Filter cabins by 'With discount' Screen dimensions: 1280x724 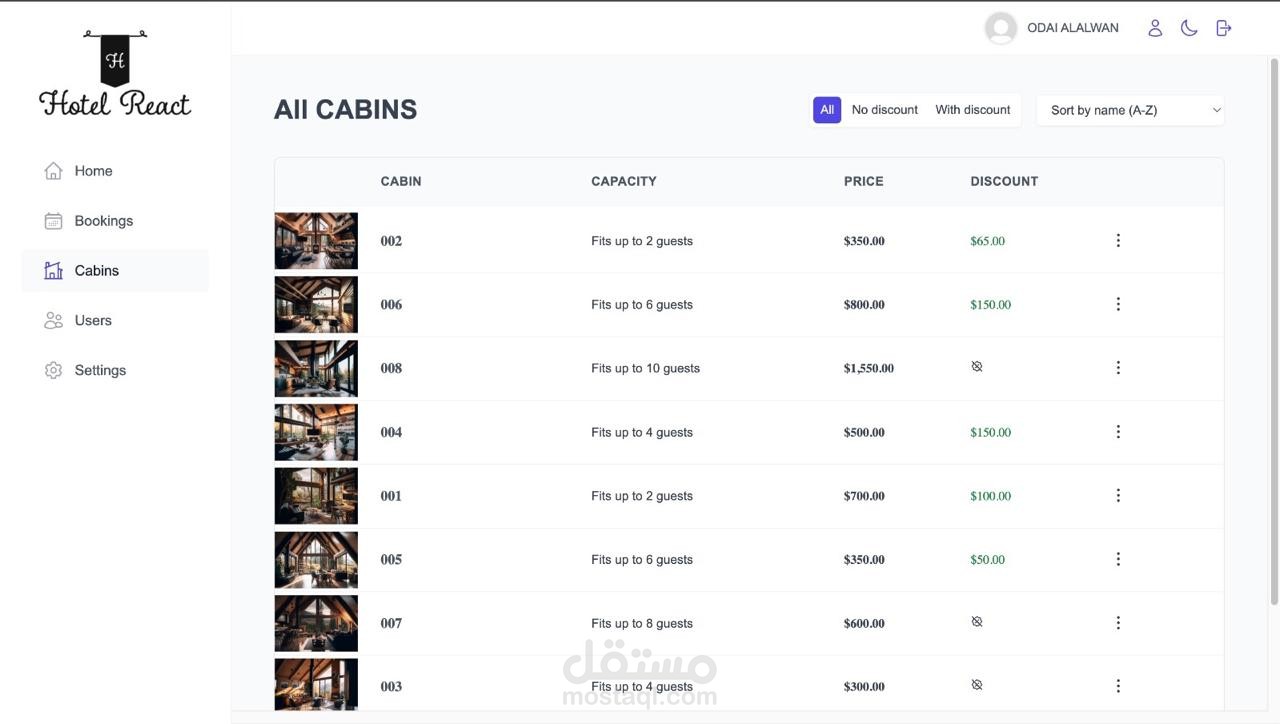click(x=972, y=110)
